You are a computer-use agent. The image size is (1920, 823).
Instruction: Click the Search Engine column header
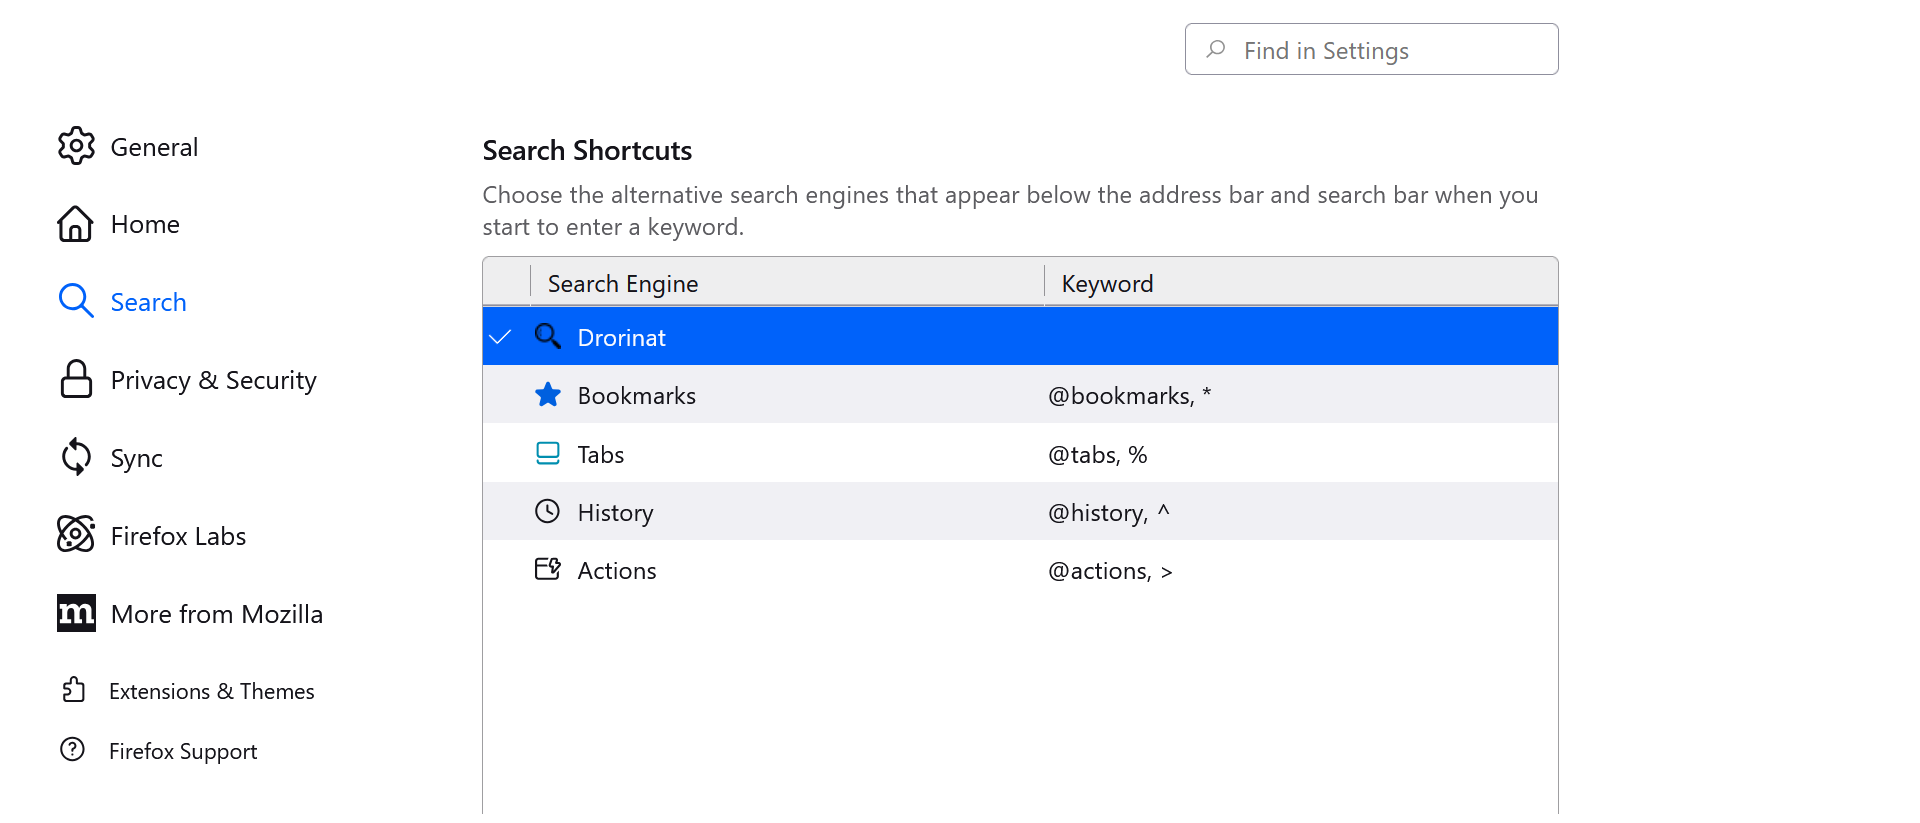pyautogui.click(x=786, y=283)
